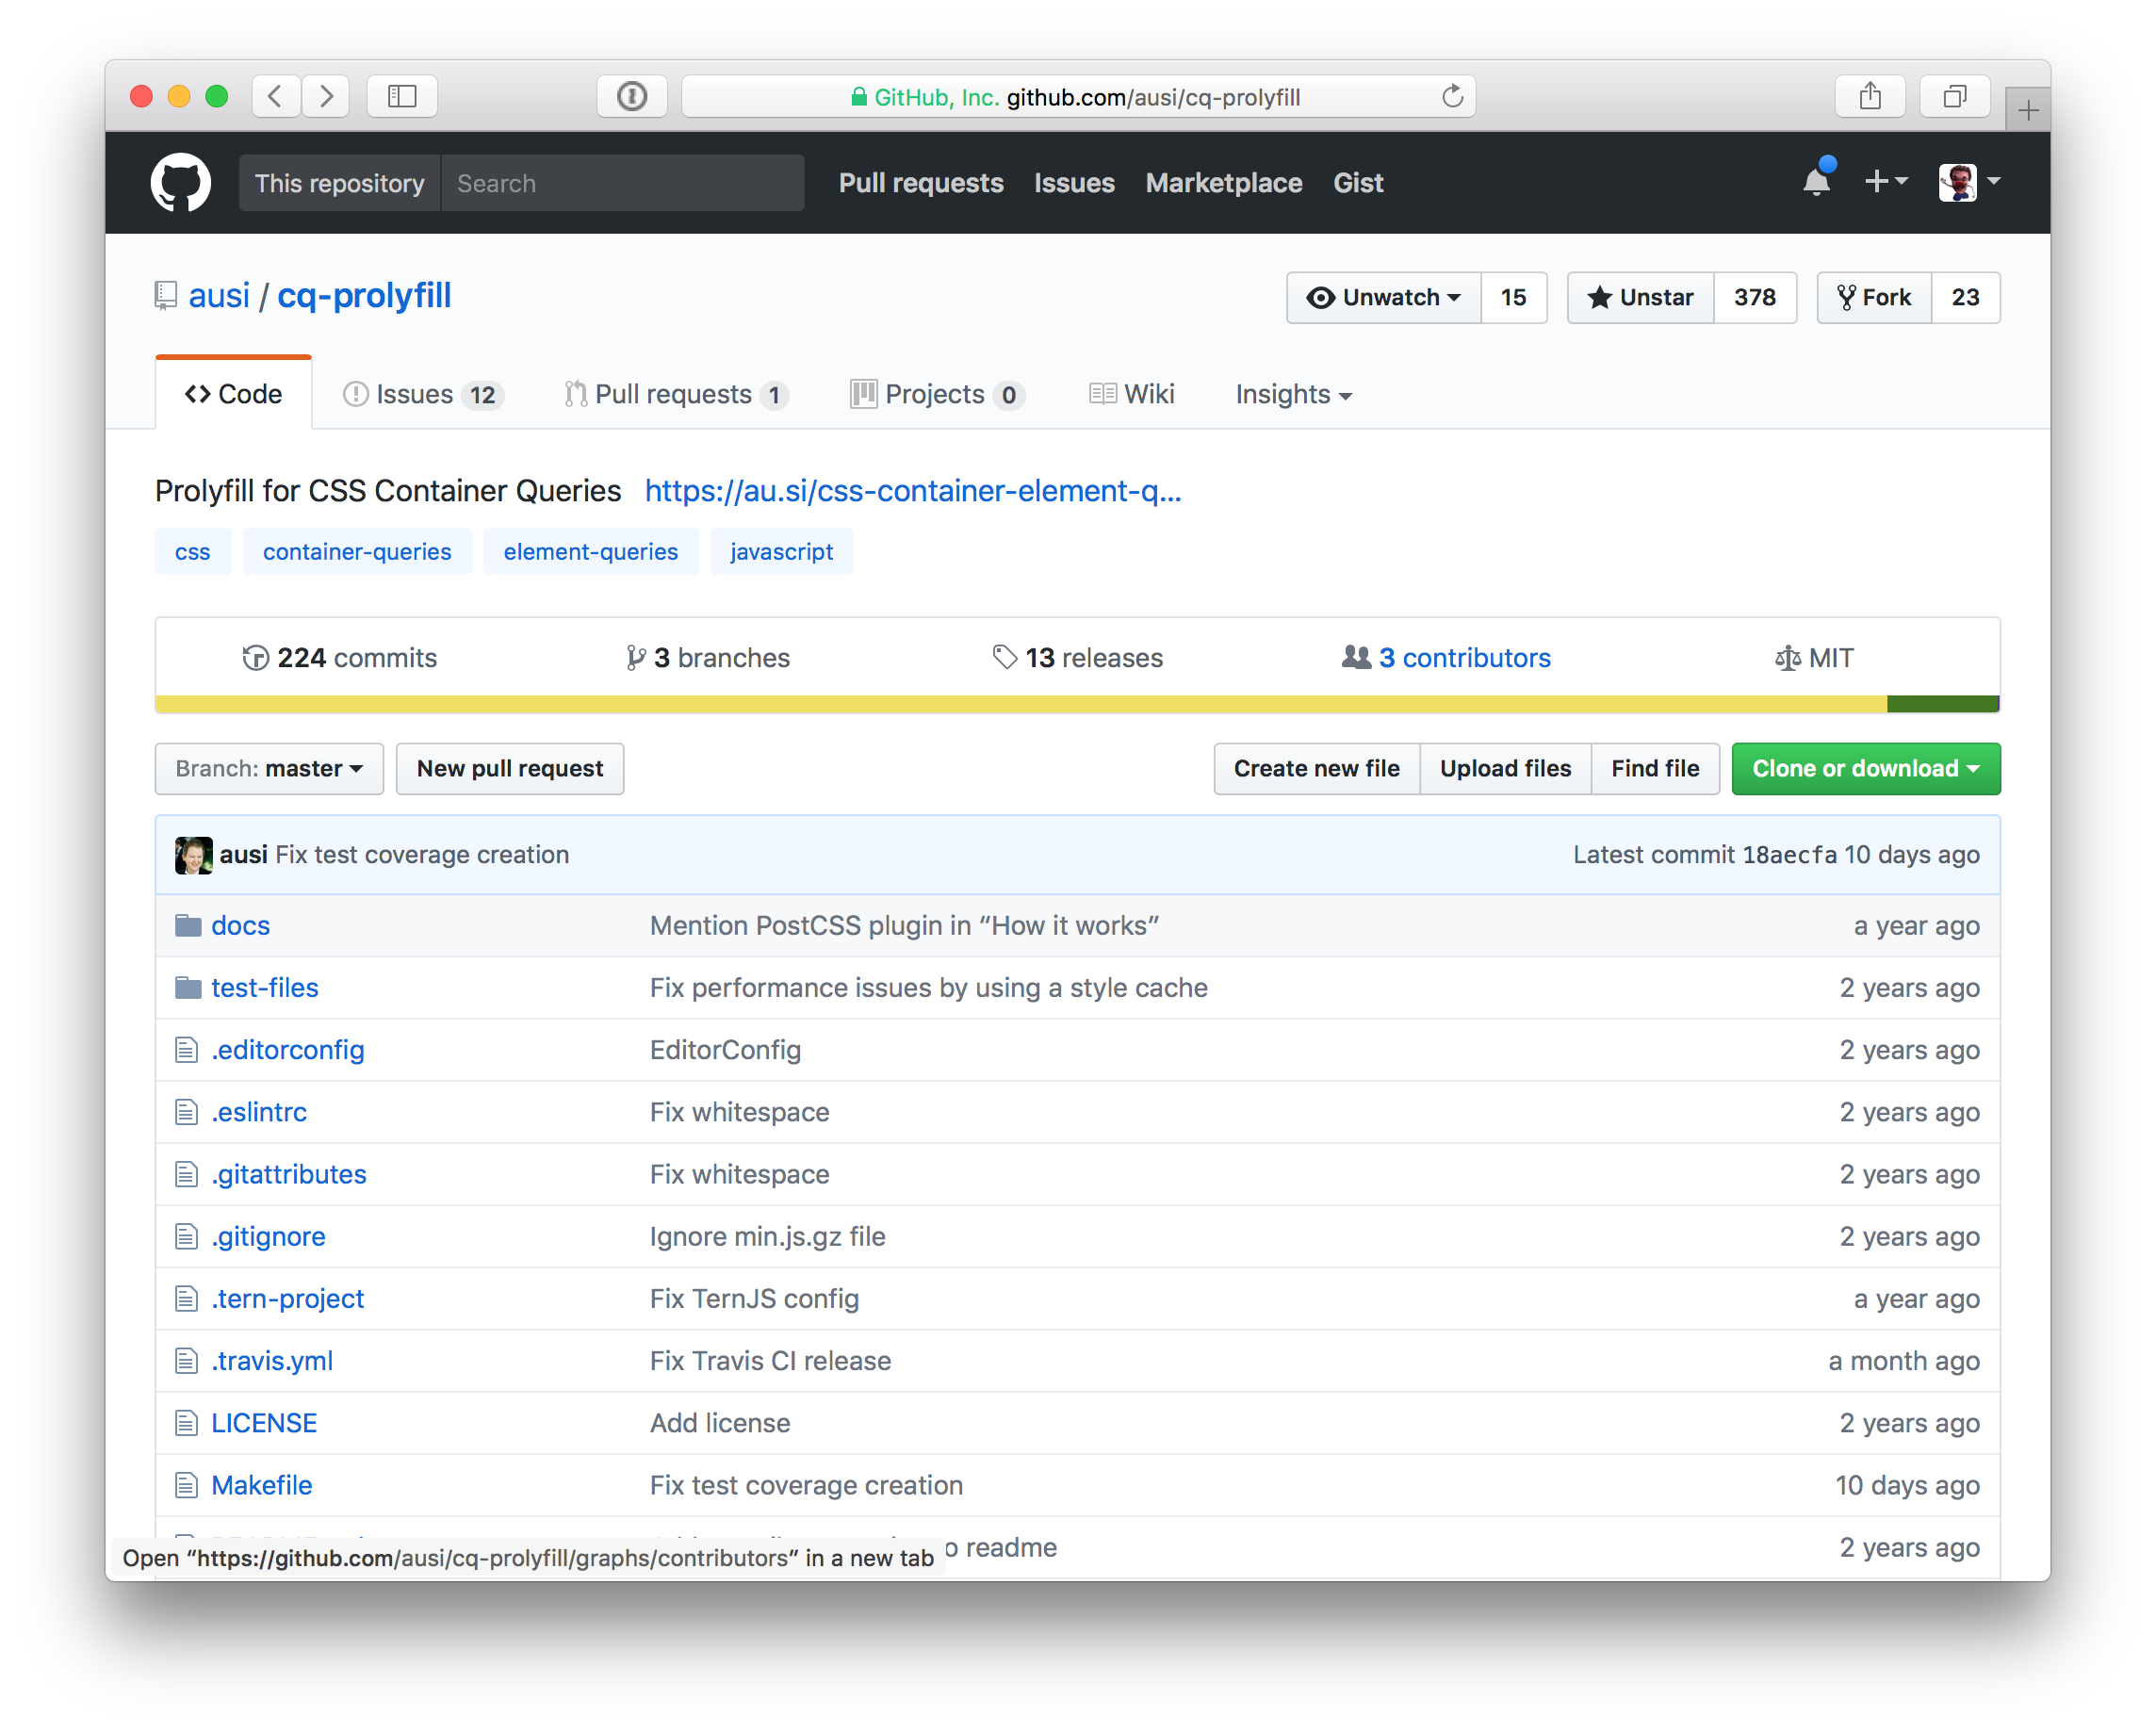Open the Unwatch dropdown

[x=1384, y=297]
